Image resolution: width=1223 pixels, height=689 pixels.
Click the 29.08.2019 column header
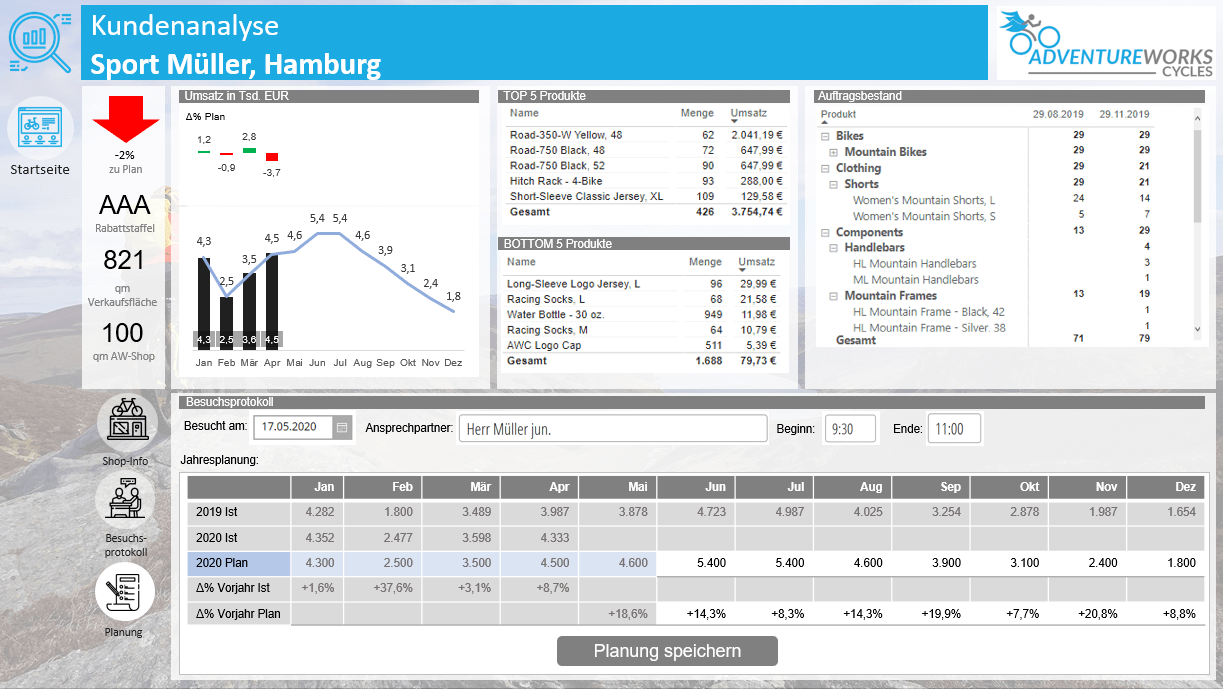click(x=1058, y=115)
